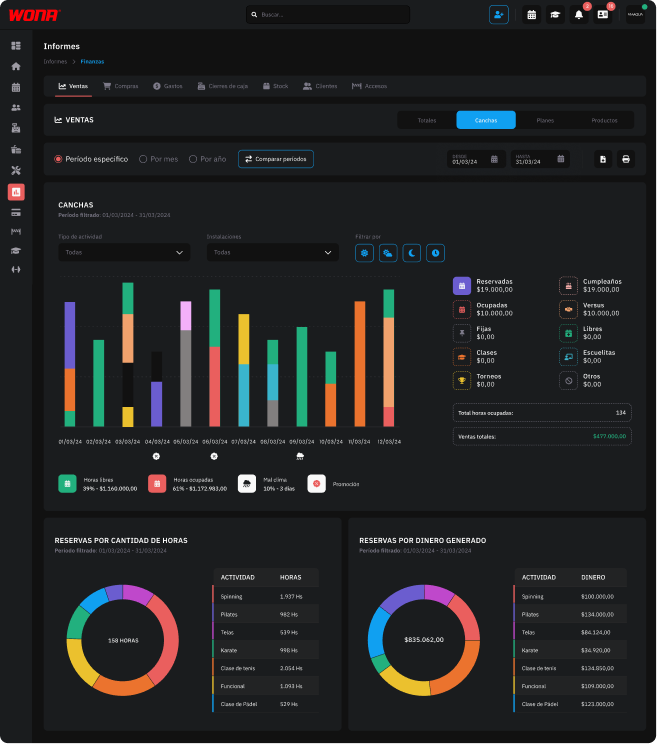
Task: Open clients people icon in sidebar
Action: pyautogui.click(x=16, y=108)
